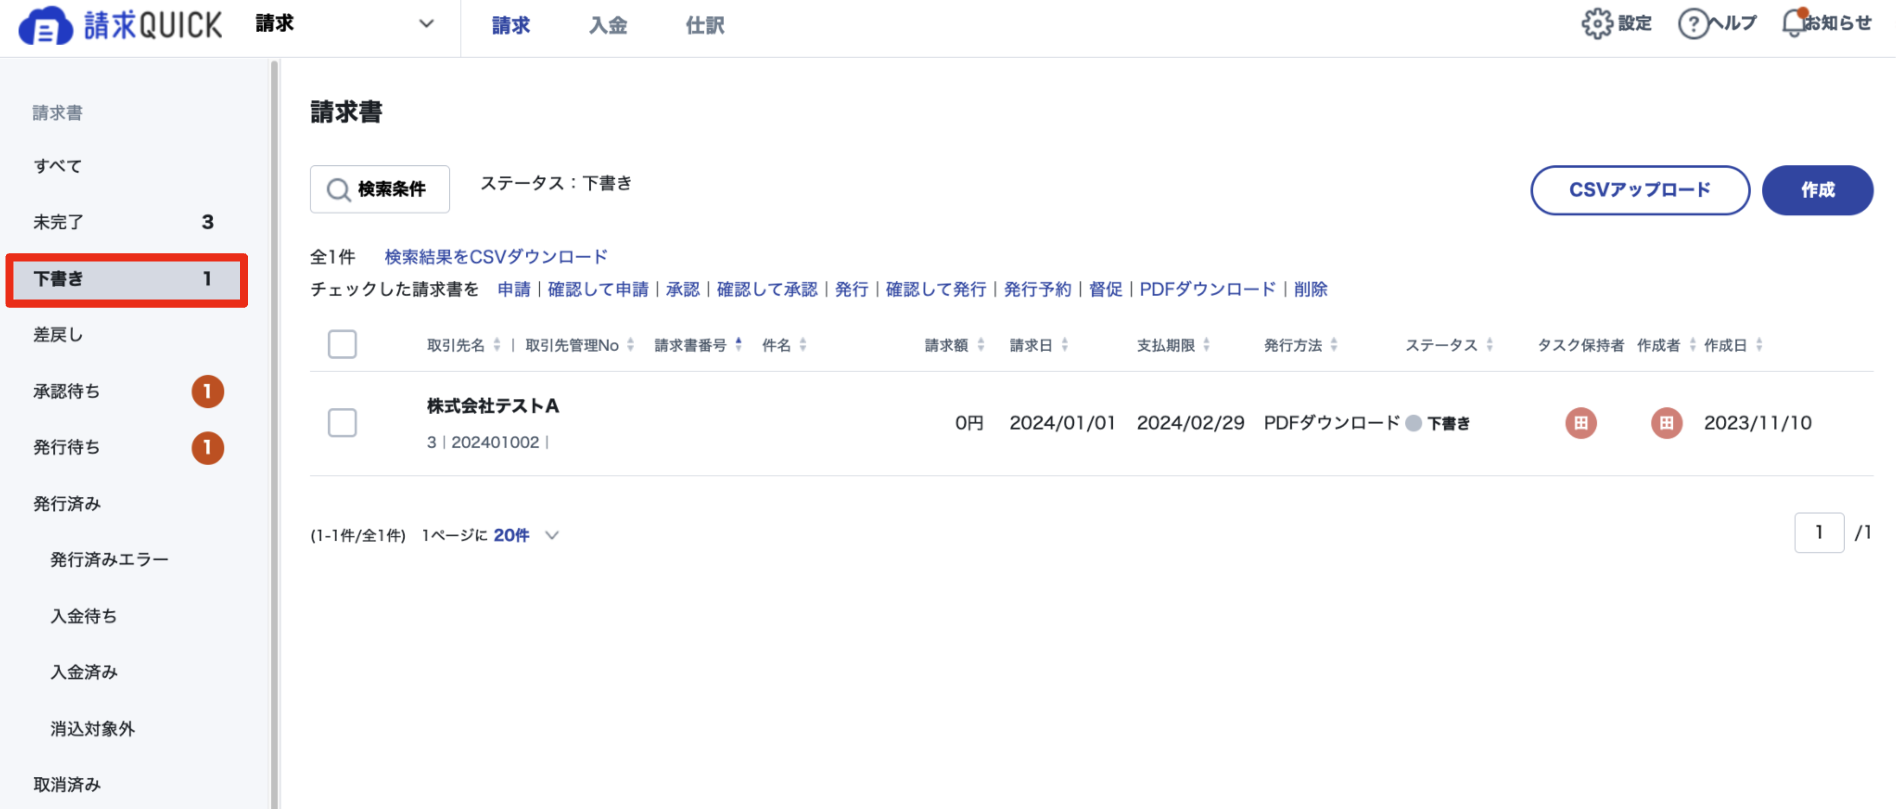Click the 2023/11/10 creation date cell

pos(1758,423)
